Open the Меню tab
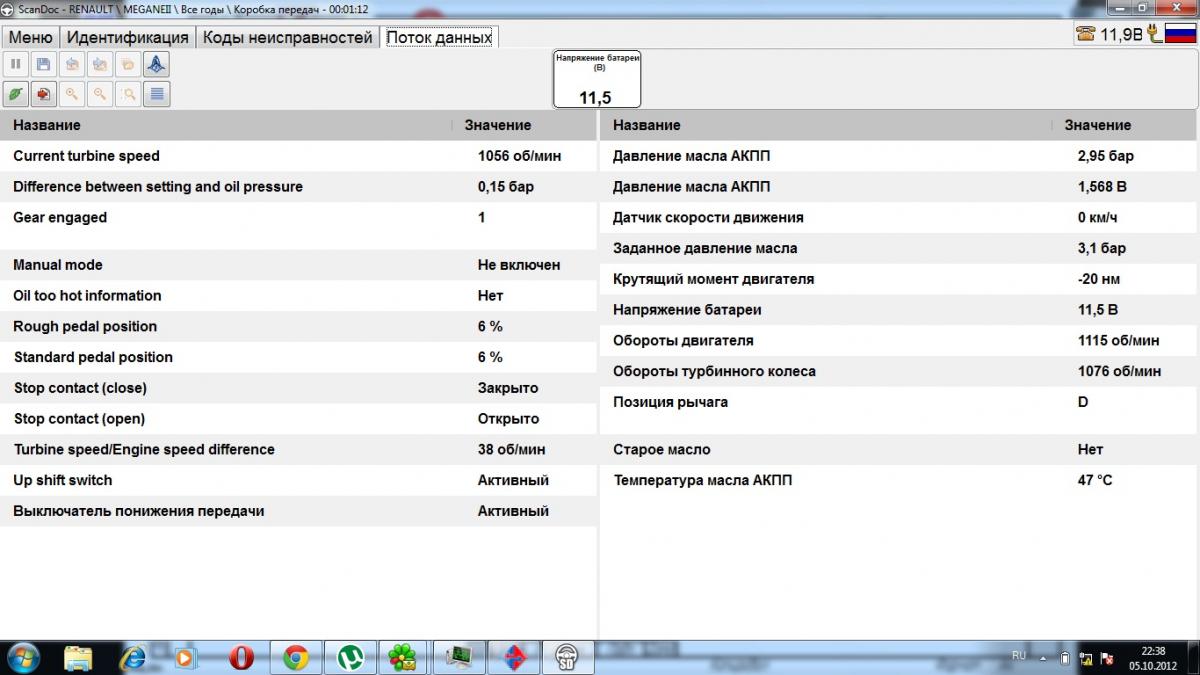Screen dimensions: 1200x675 tap(30, 37)
